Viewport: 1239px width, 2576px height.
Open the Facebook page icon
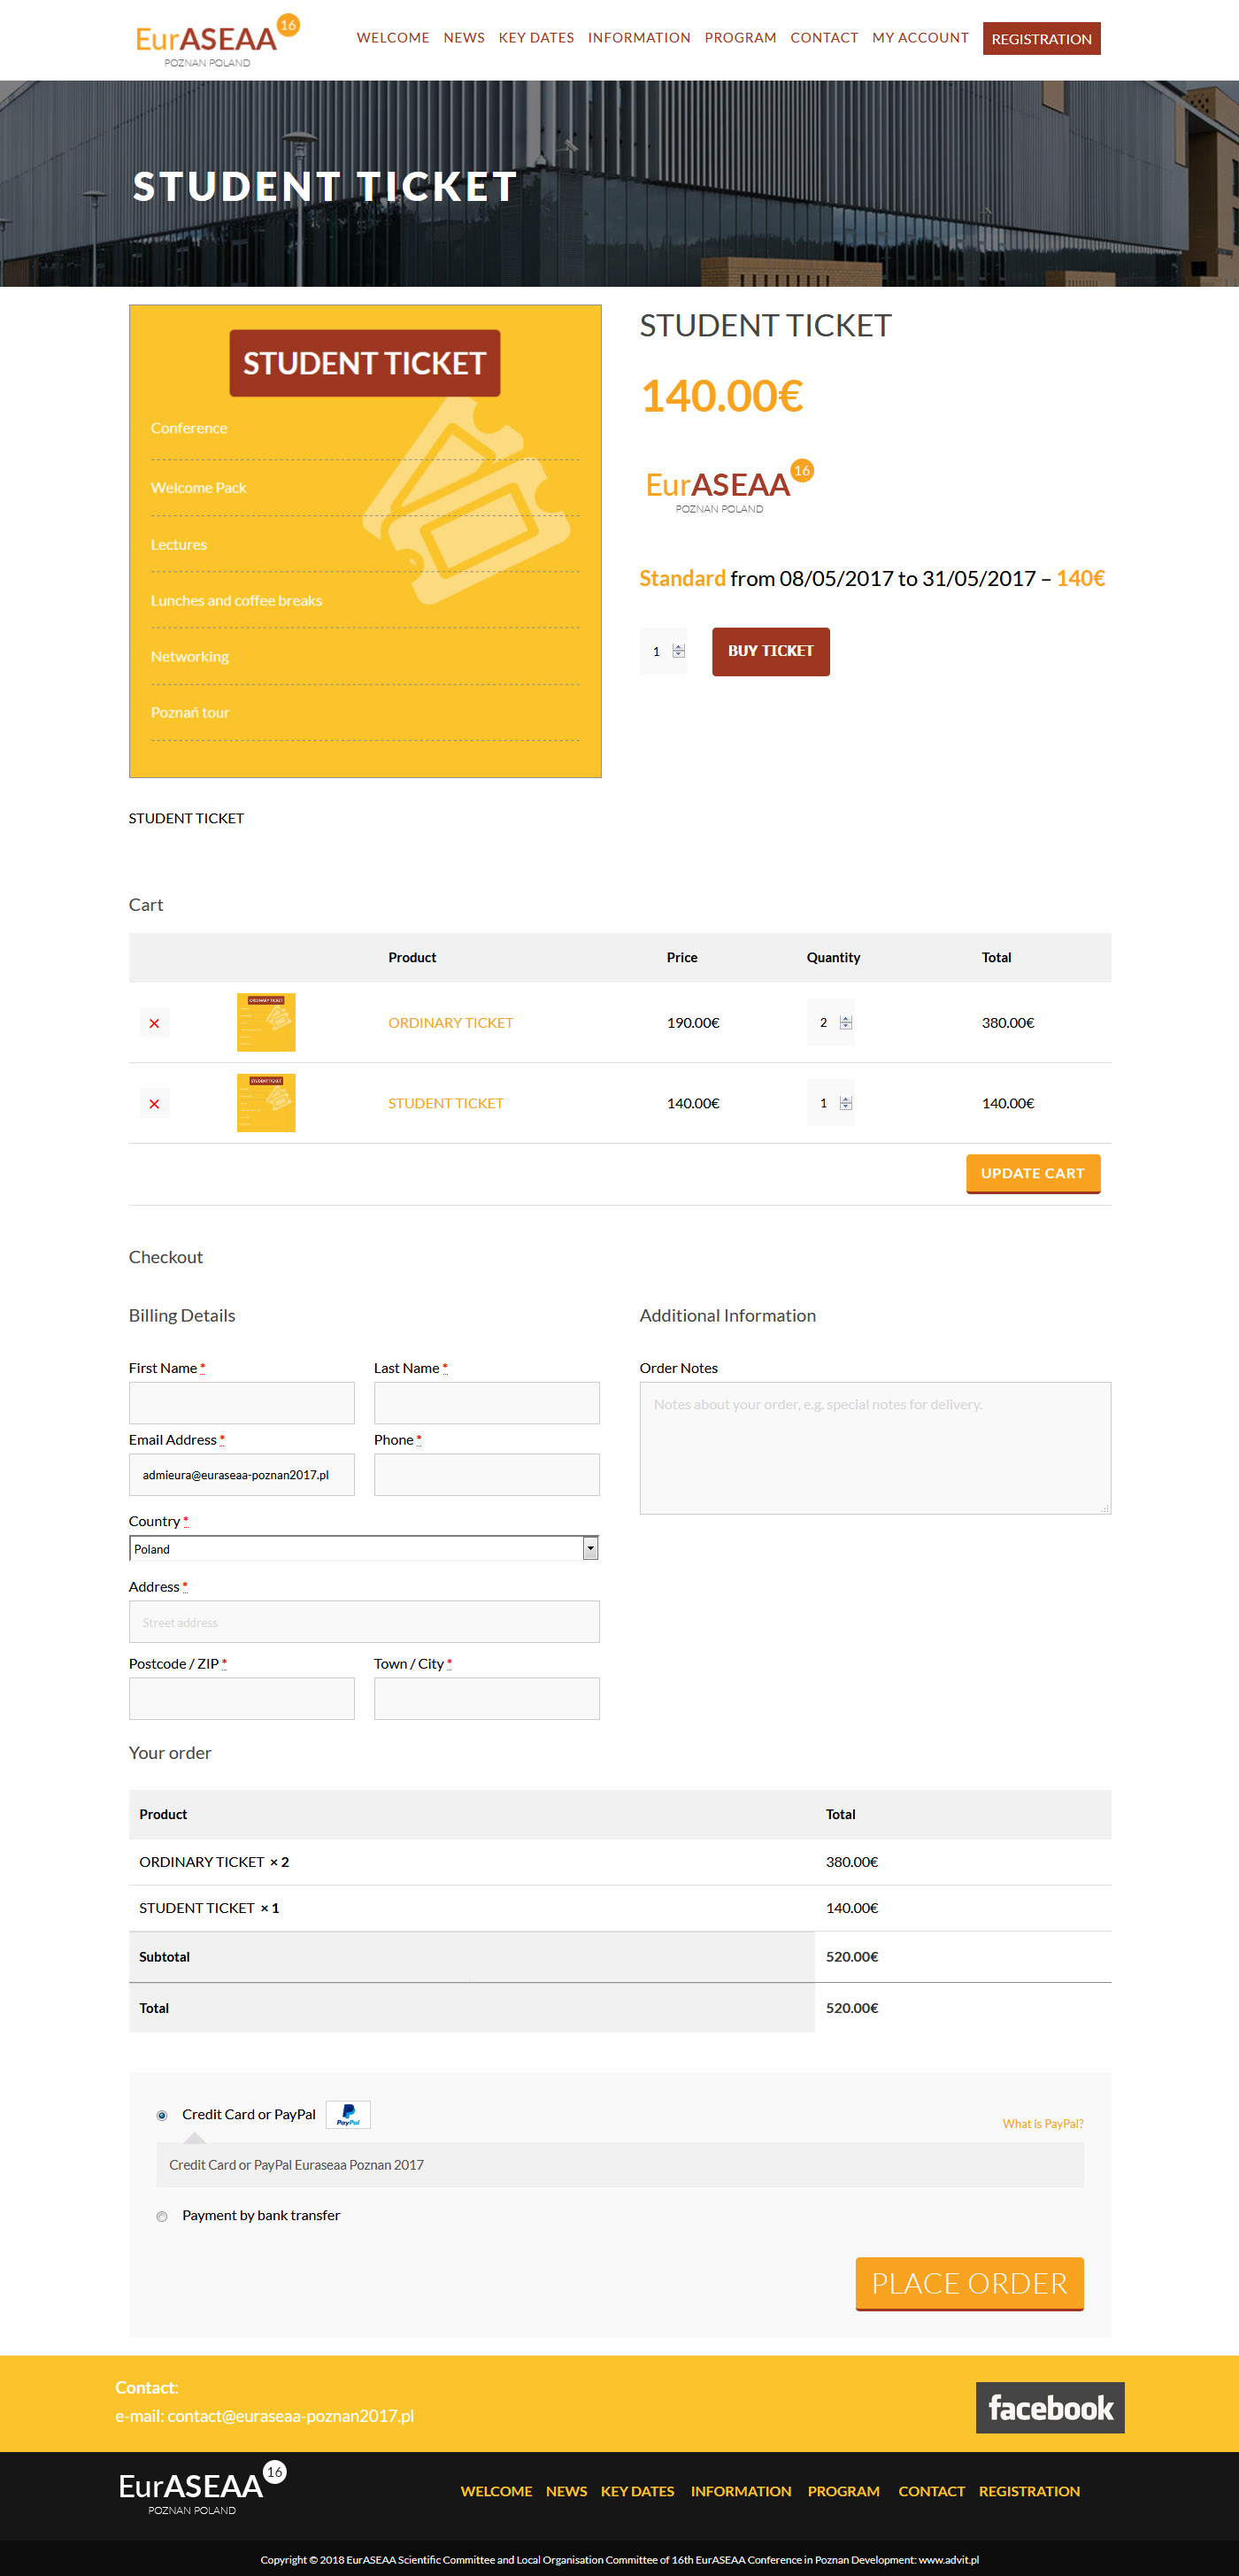click(x=1049, y=2408)
